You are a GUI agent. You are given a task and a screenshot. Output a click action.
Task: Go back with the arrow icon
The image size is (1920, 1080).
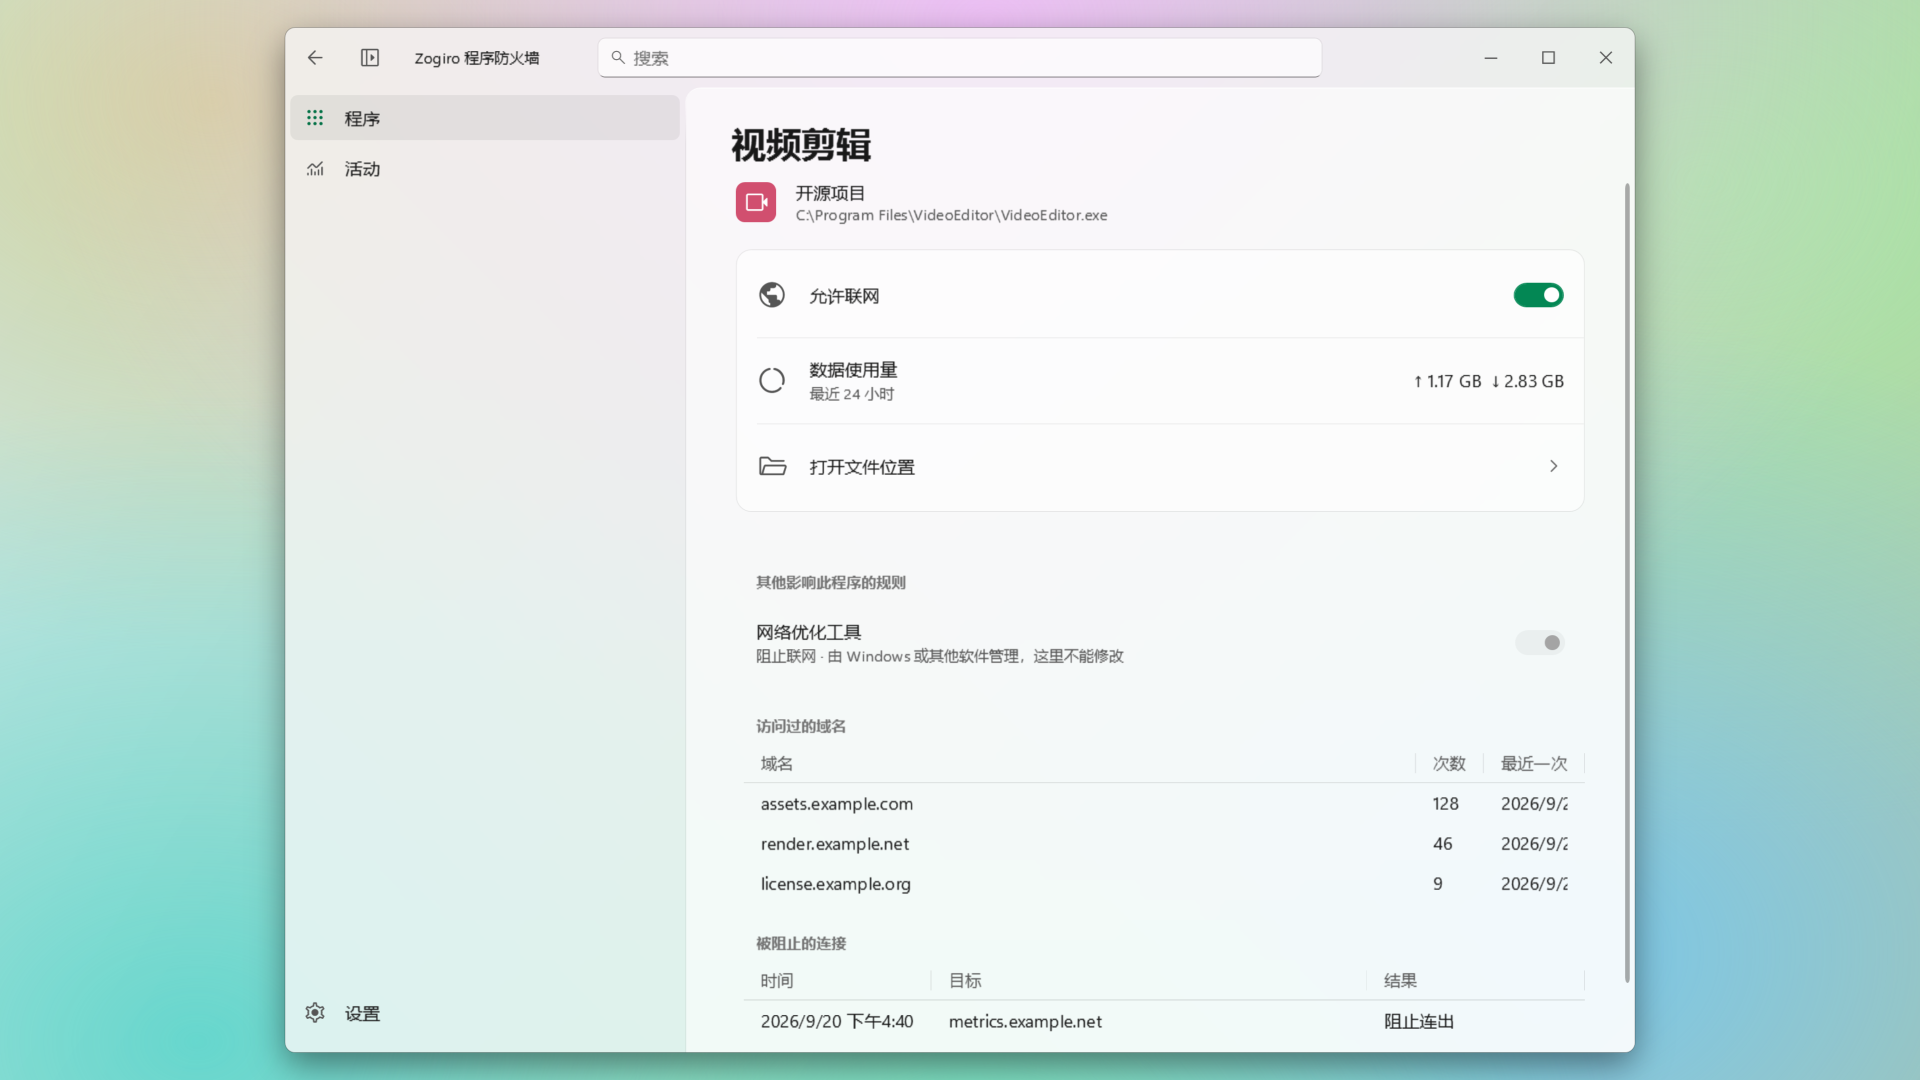[315, 58]
